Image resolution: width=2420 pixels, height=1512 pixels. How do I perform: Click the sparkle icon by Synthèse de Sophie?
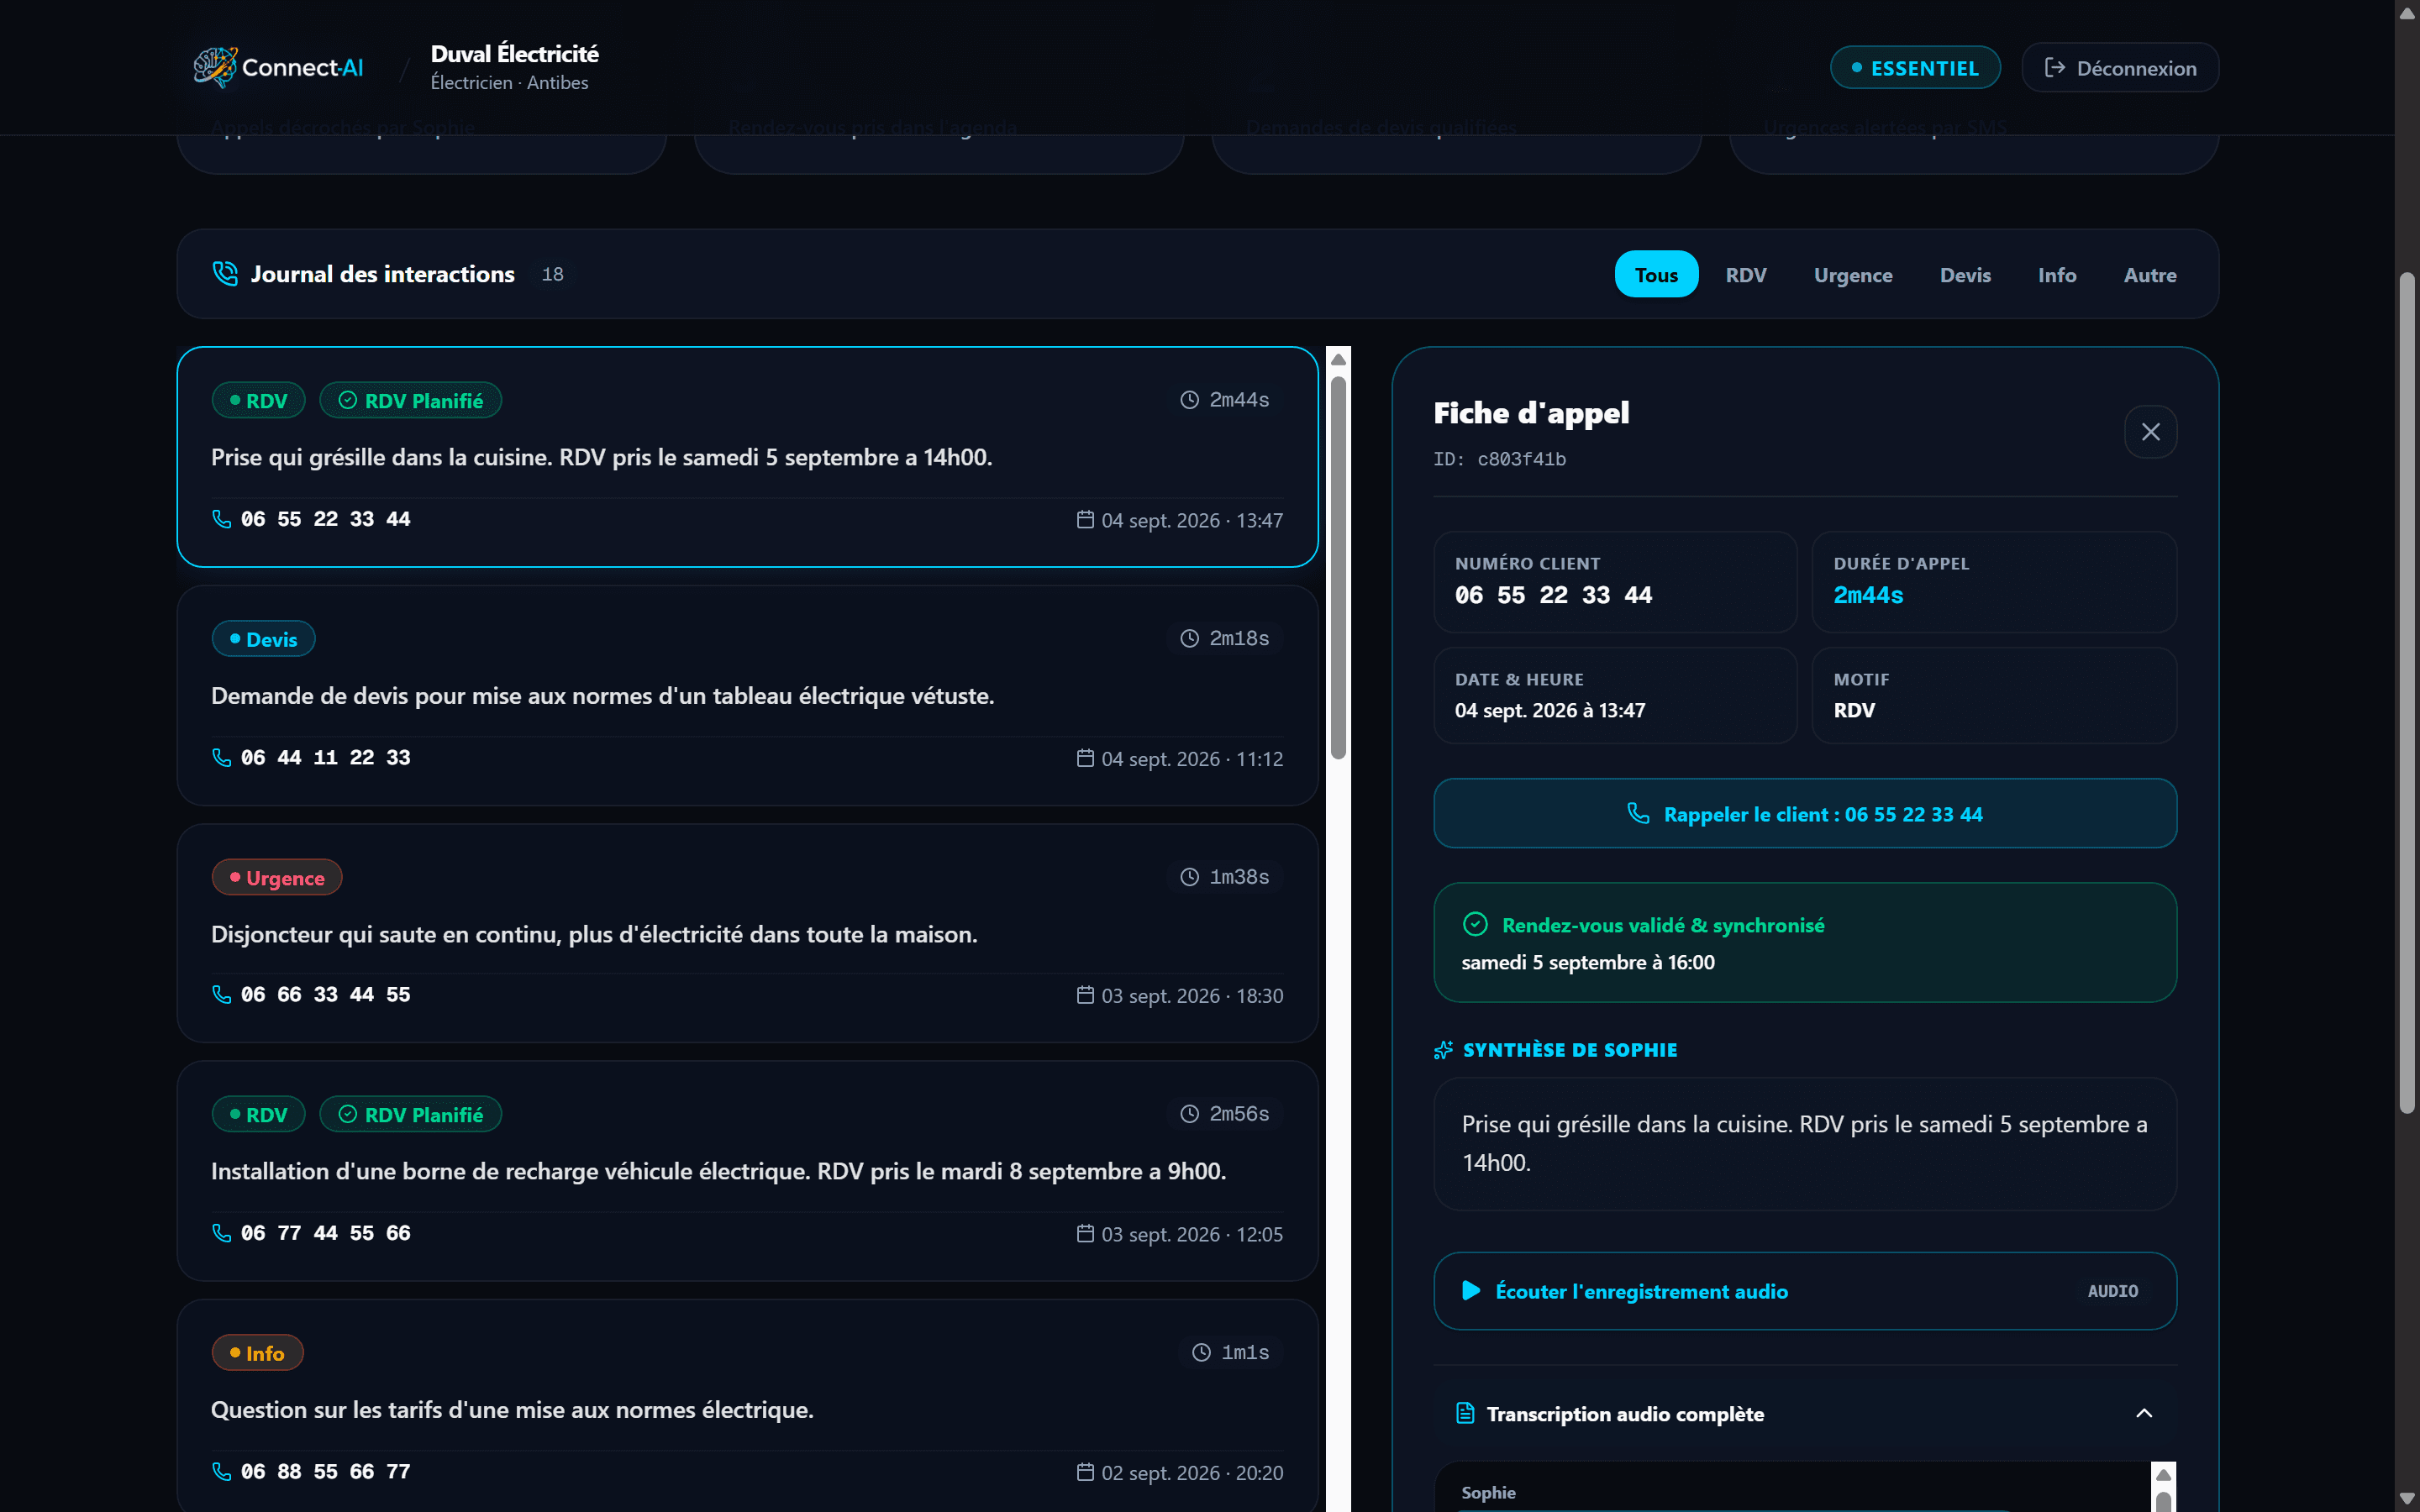click(x=1443, y=1050)
